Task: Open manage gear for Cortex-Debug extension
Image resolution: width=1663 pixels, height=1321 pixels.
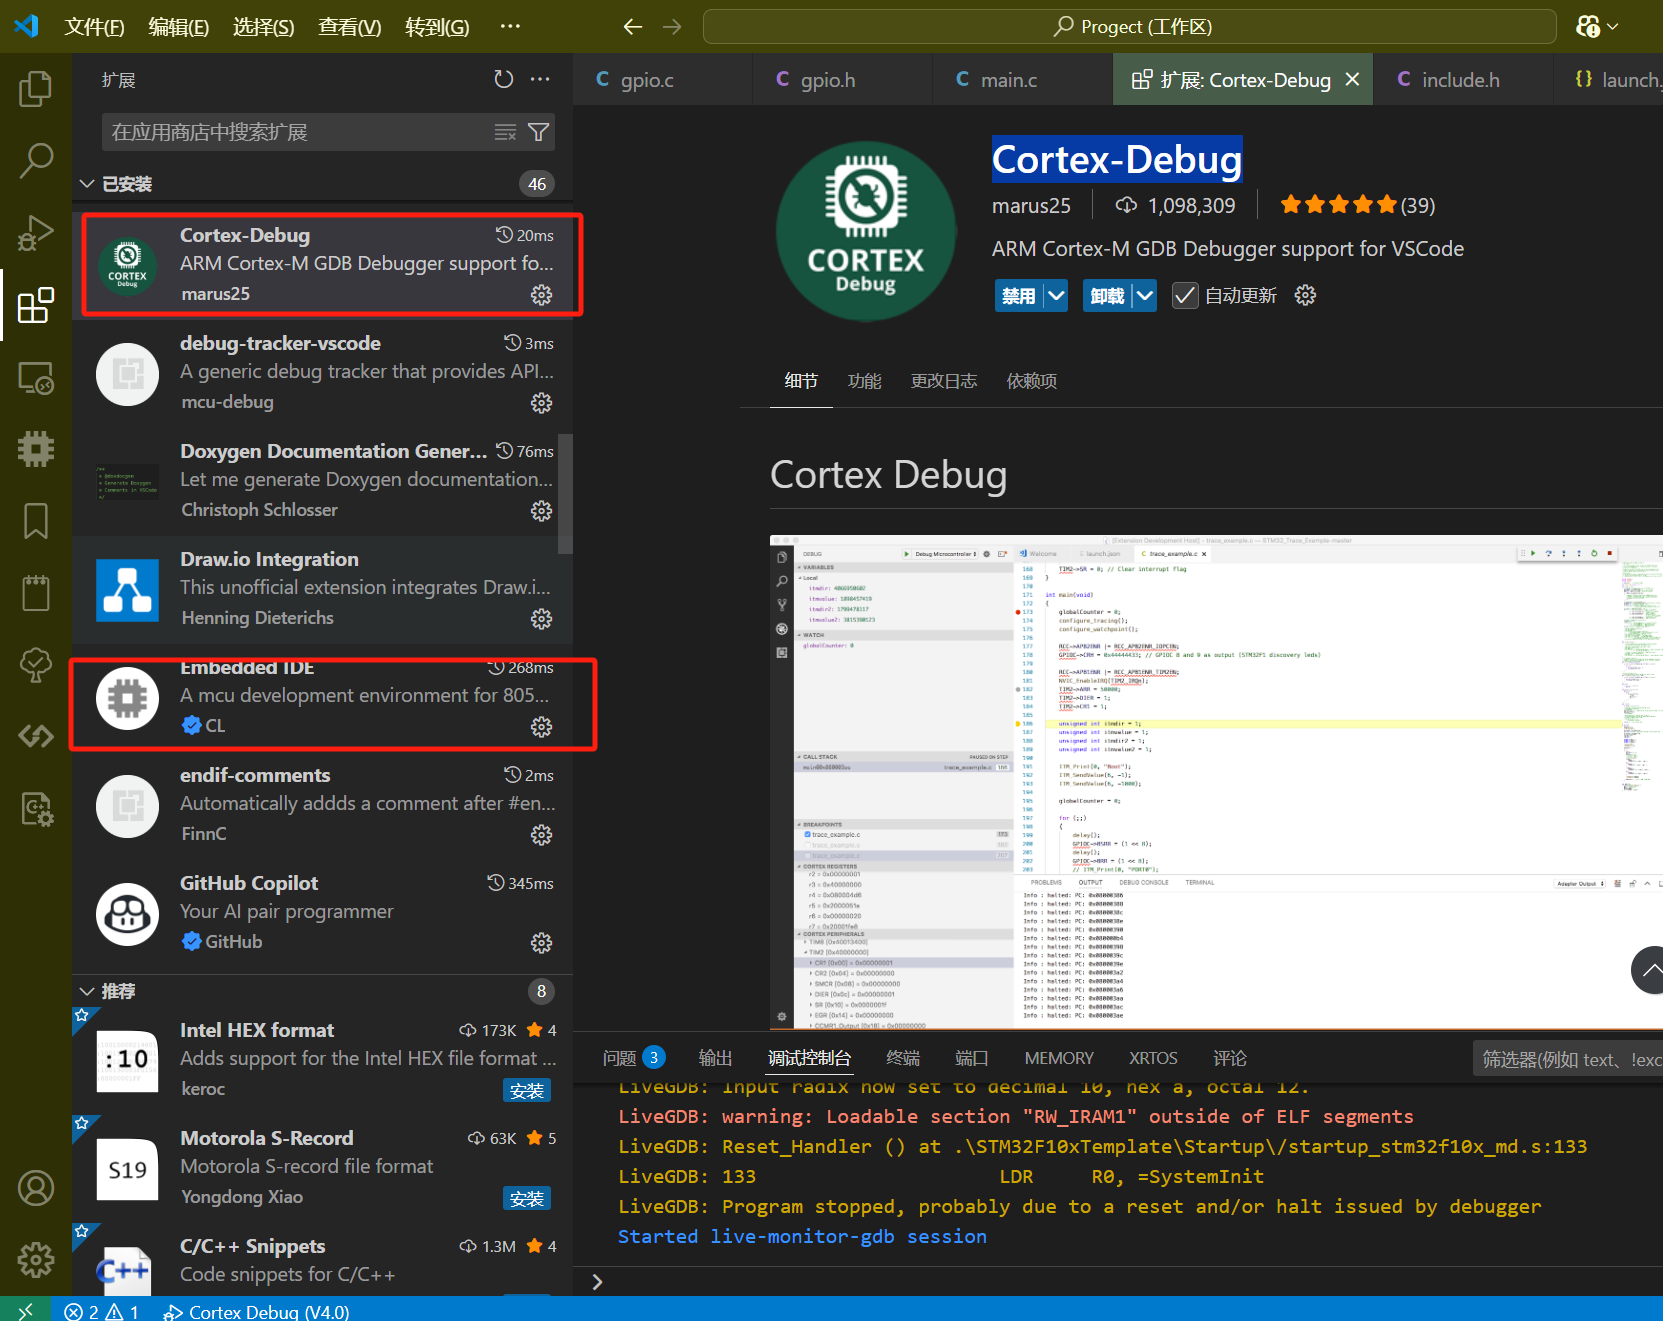Action: [541, 295]
